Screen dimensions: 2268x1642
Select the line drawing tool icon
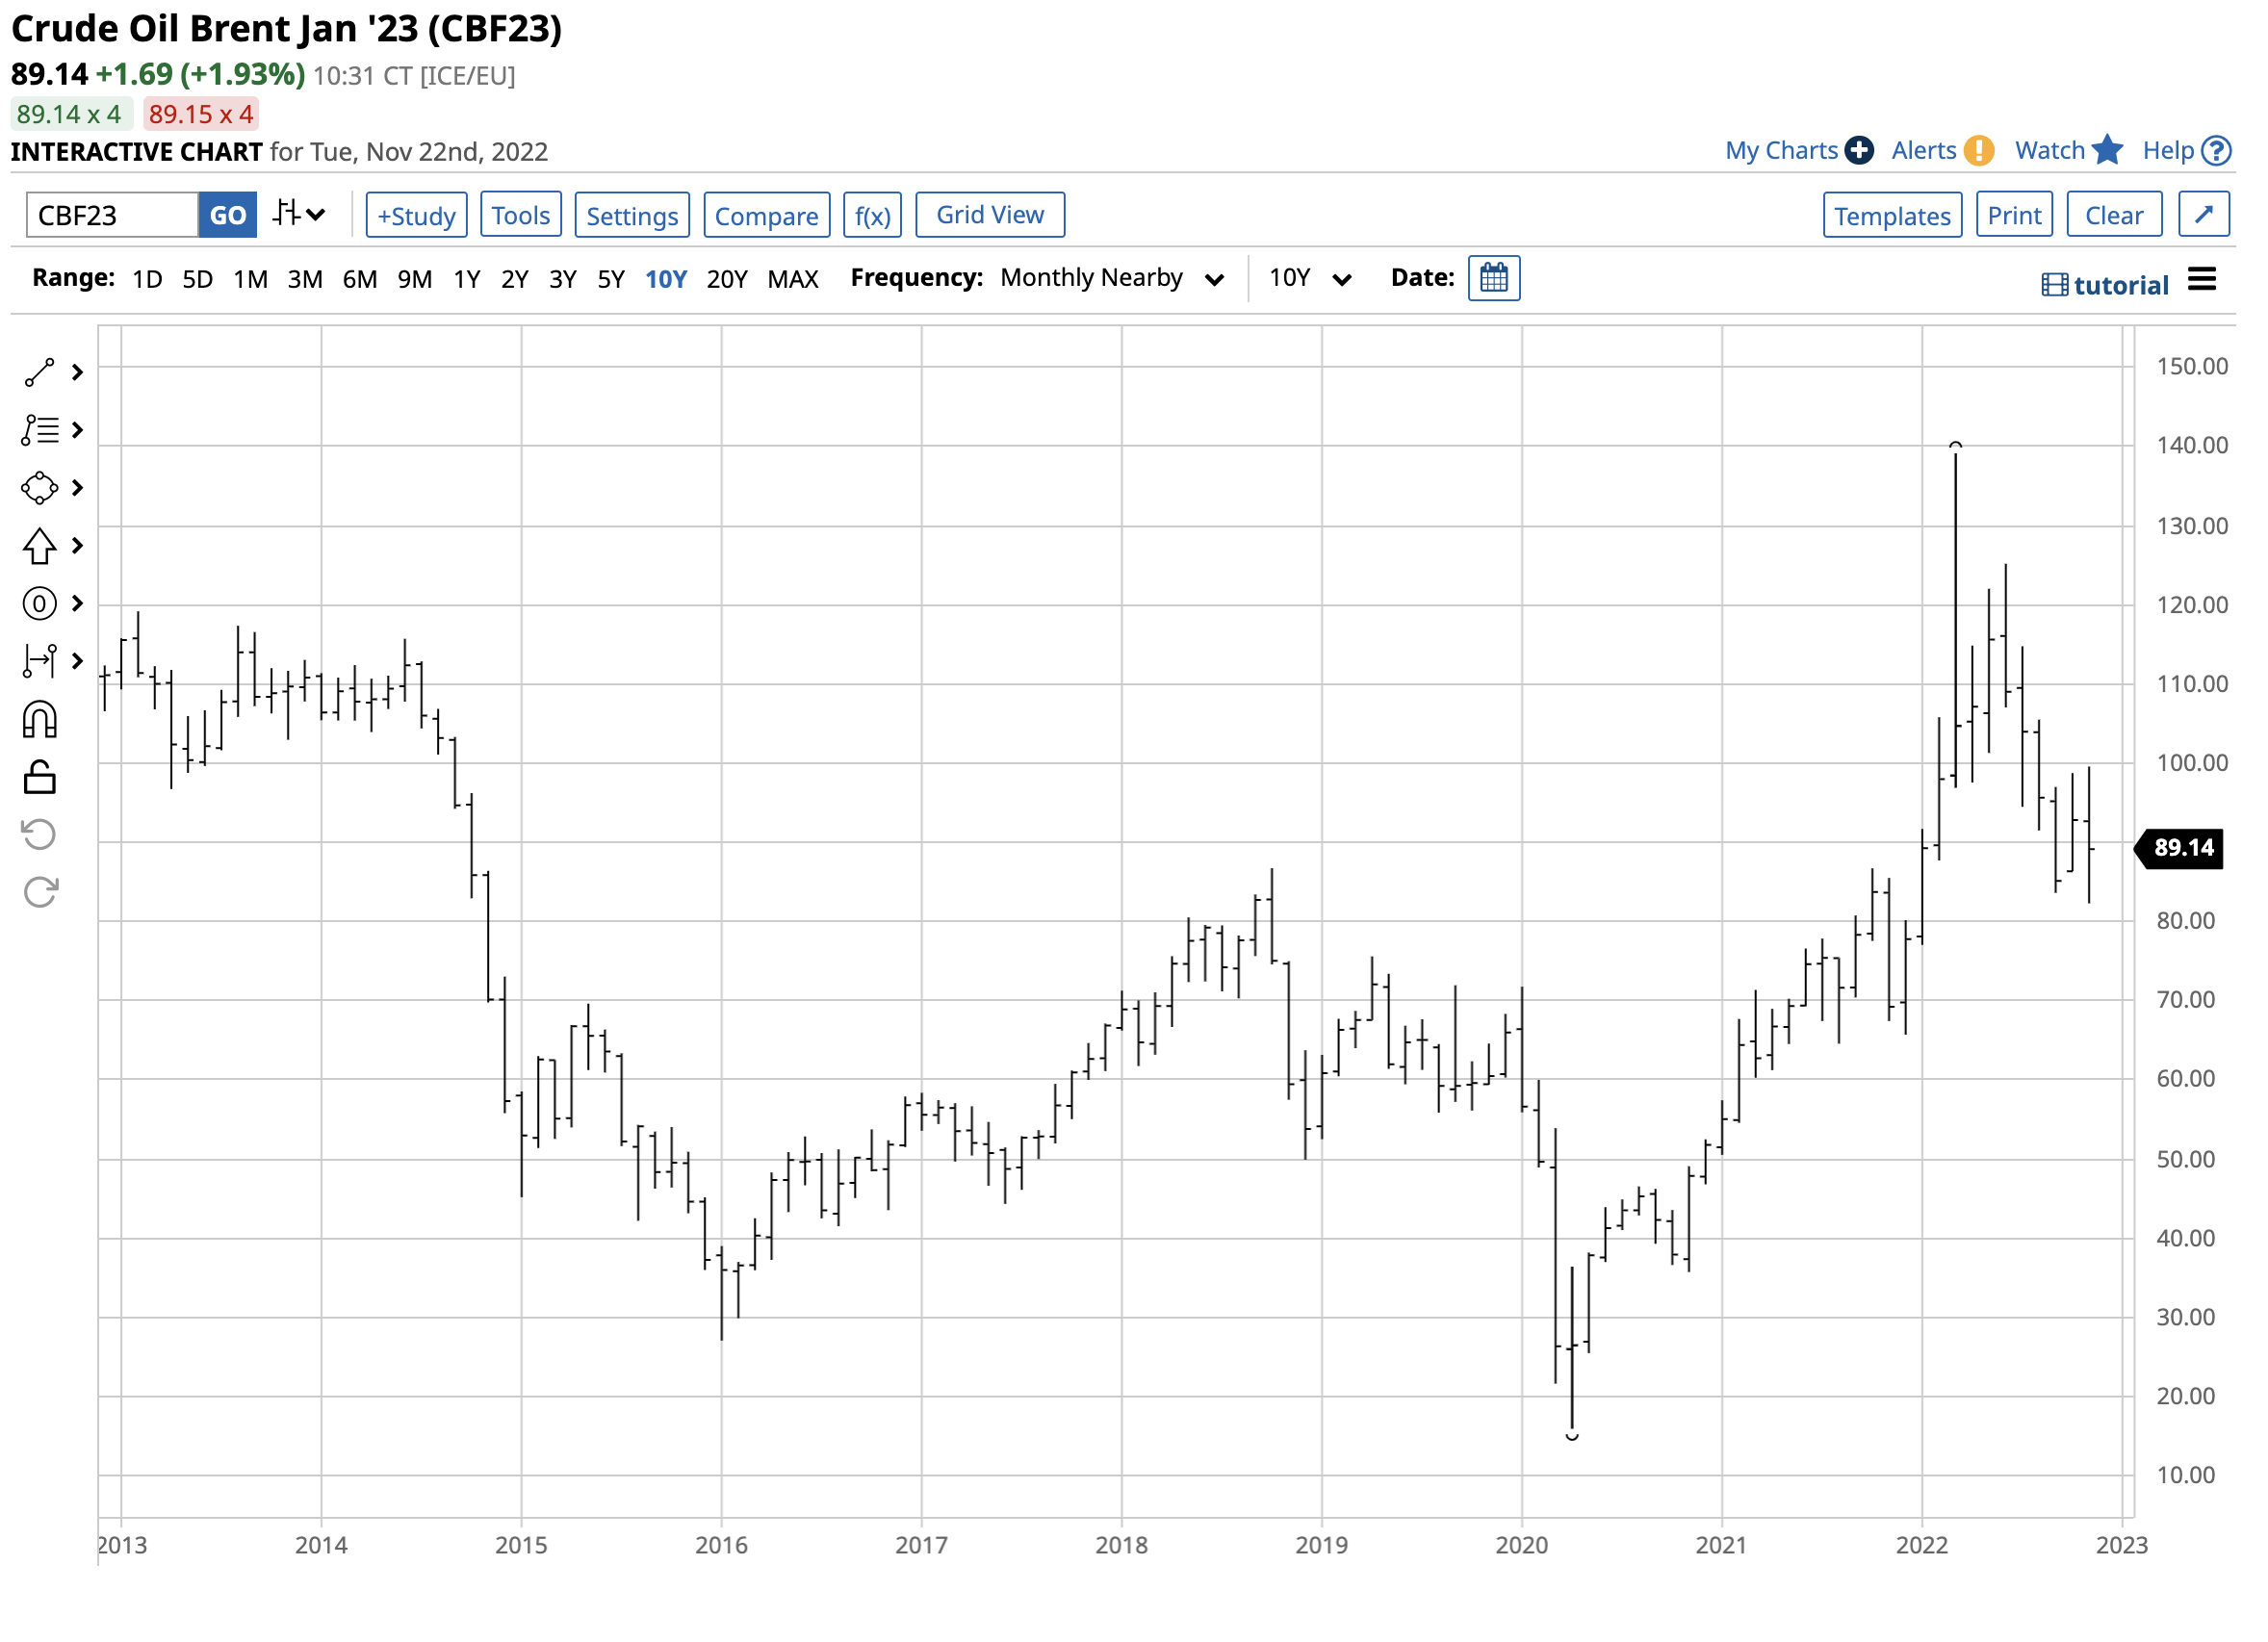pos(39,373)
